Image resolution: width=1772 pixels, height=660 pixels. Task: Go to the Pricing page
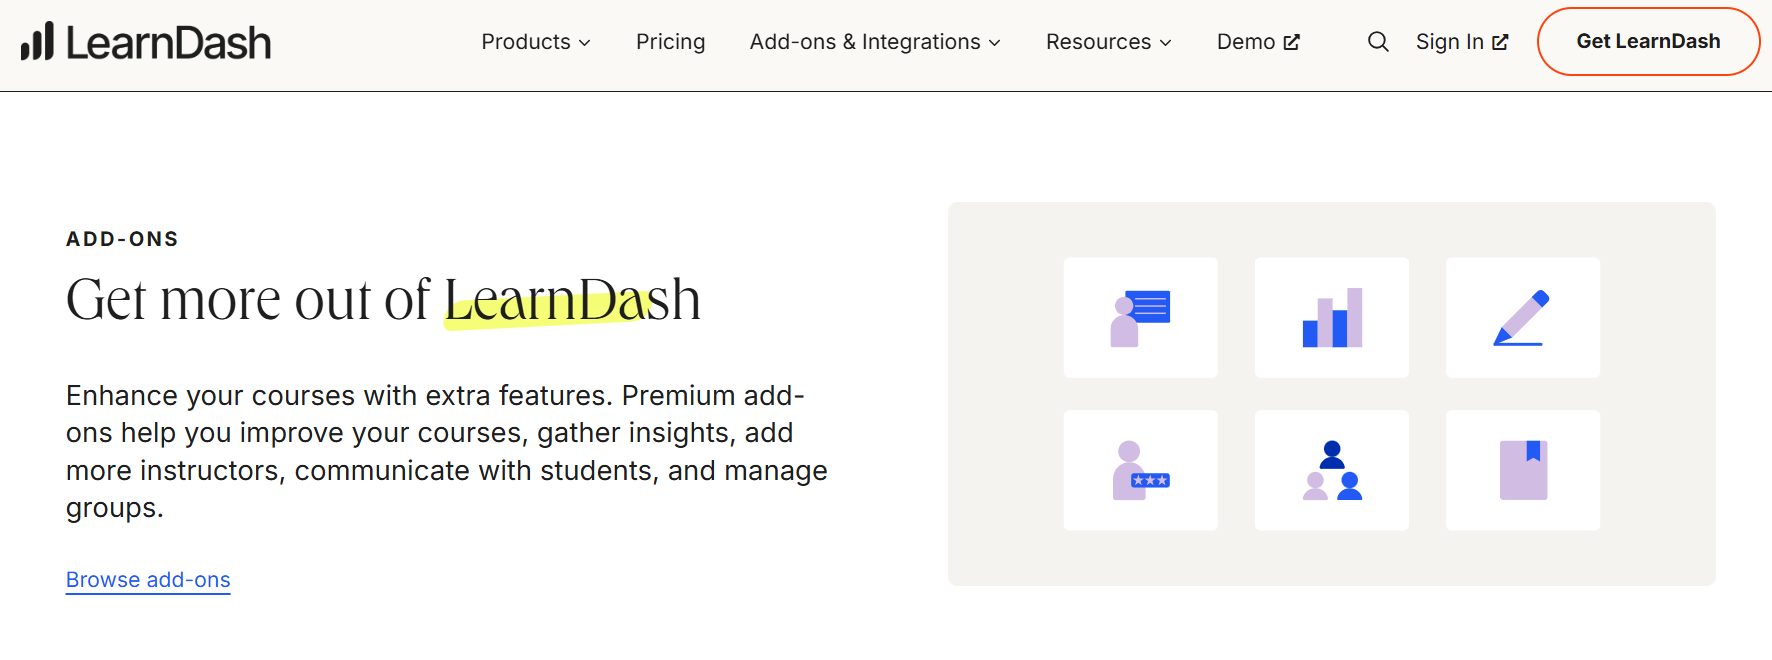pos(670,42)
